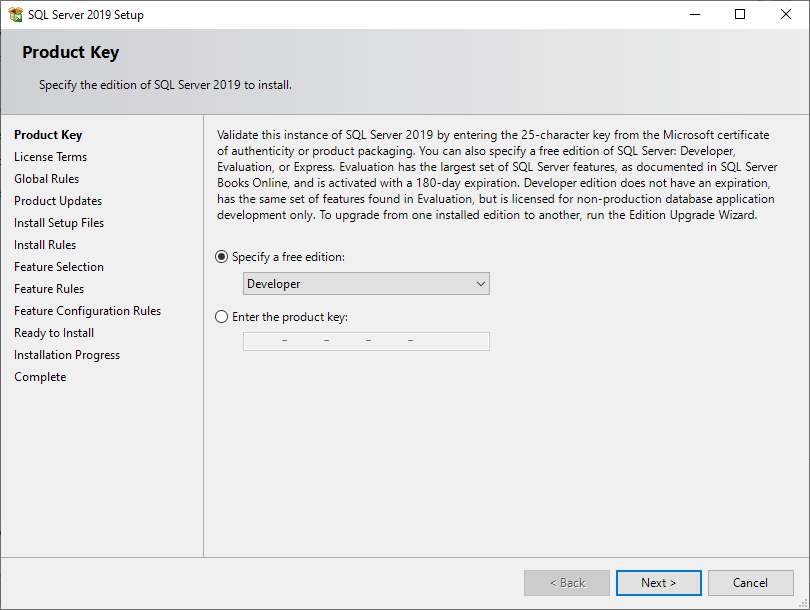The height and width of the screenshot is (610, 810).
Task: Click Installation Progress in sidebar
Action: click(67, 355)
